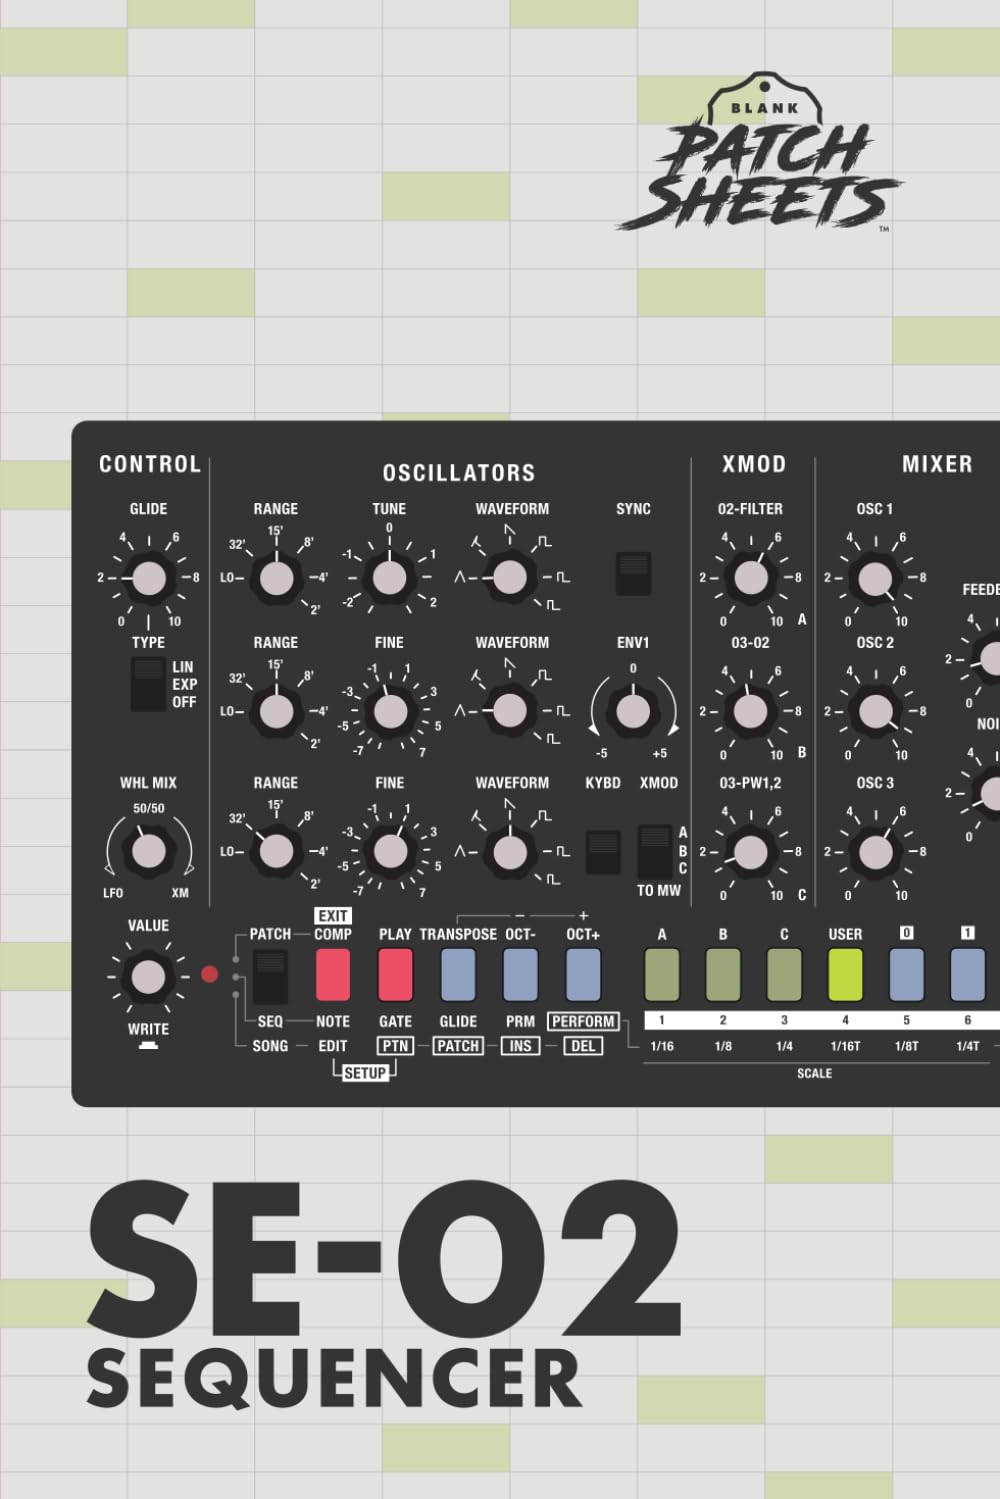This screenshot has height=1499, width=1000.
Task: Click the 03-PW1,2 XMOD knob
Action: [750, 851]
